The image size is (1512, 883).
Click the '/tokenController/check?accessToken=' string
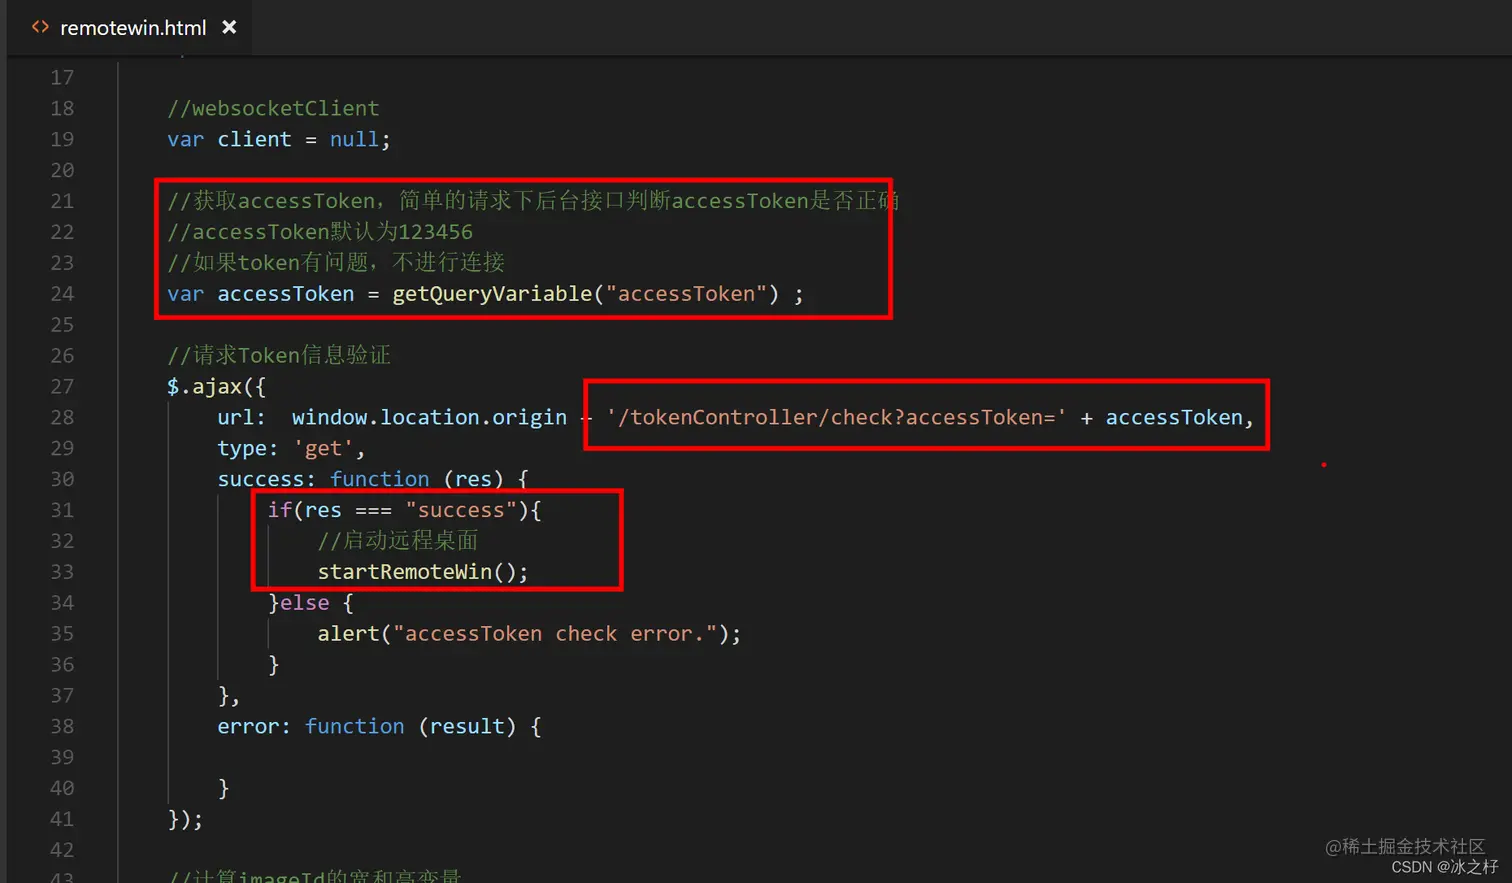click(x=836, y=417)
